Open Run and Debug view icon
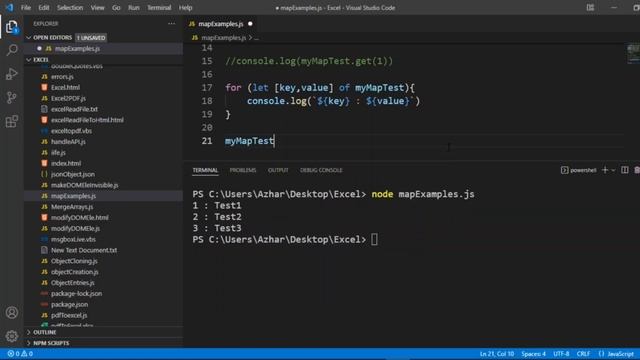The height and width of the screenshot is (360, 640). coord(12,74)
